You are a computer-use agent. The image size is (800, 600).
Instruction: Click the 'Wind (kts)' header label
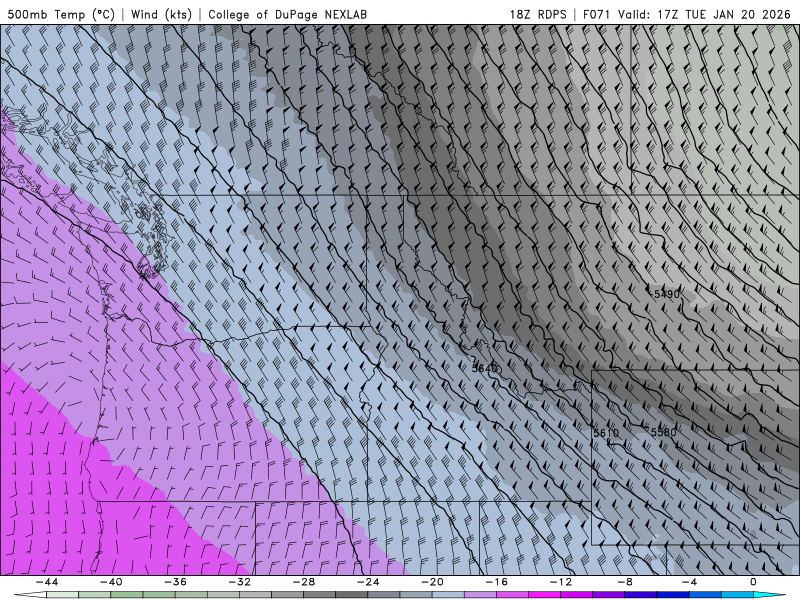click(x=161, y=14)
